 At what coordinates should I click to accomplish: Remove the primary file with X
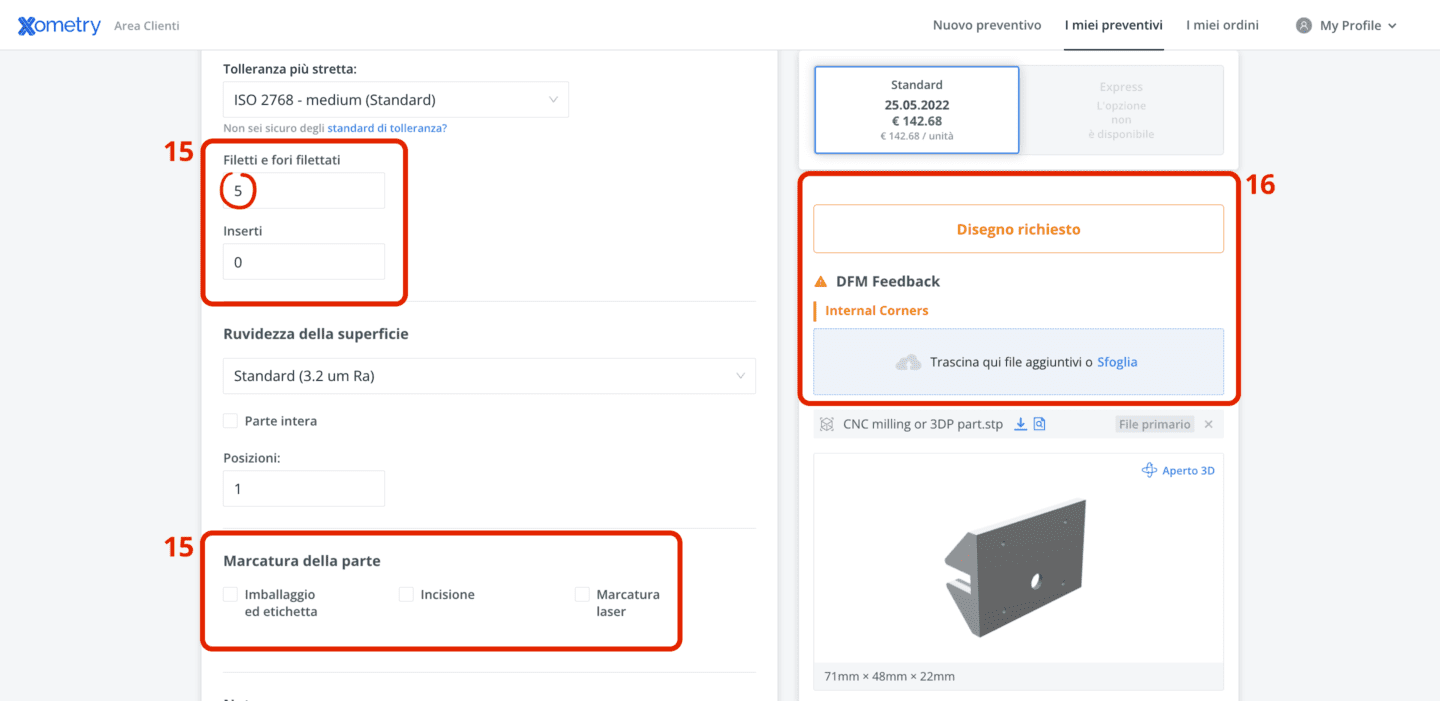click(x=1208, y=424)
